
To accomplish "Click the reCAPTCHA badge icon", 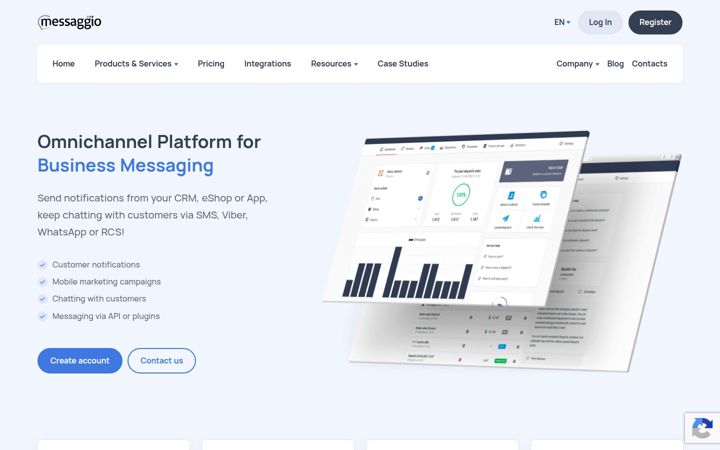I will (x=702, y=428).
